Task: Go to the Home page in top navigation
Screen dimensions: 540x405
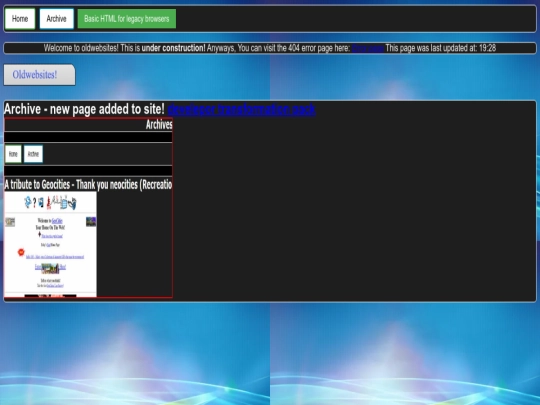Action: [20, 19]
